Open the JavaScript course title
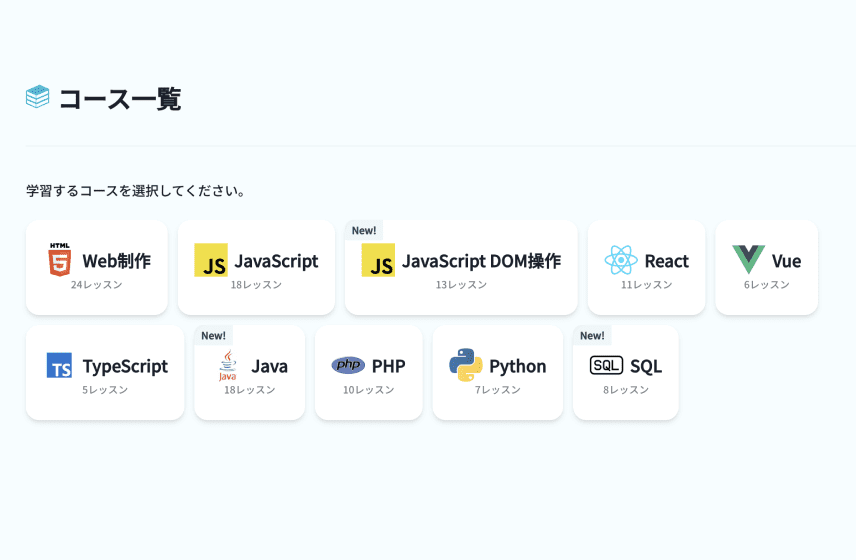This screenshot has height=560, width=856. [x=276, y=261]
